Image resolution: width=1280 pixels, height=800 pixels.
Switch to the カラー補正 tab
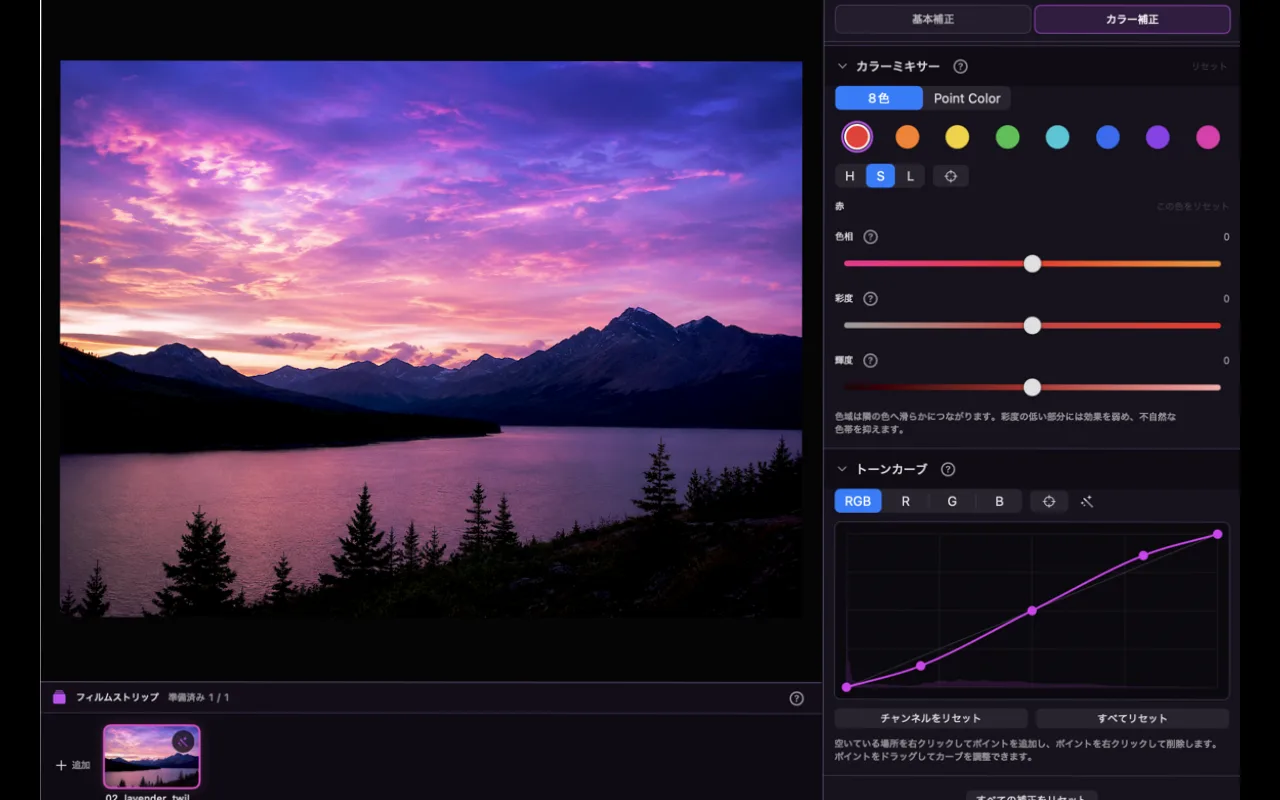click(x=1132, y=19)
